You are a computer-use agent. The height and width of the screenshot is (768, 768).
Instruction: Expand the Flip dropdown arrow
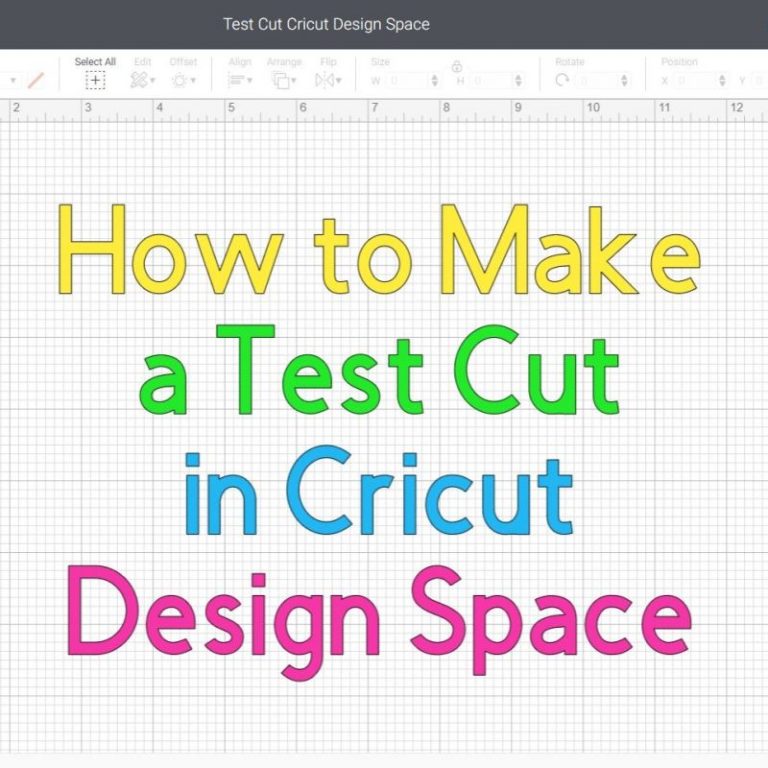[x=338, y=81]
